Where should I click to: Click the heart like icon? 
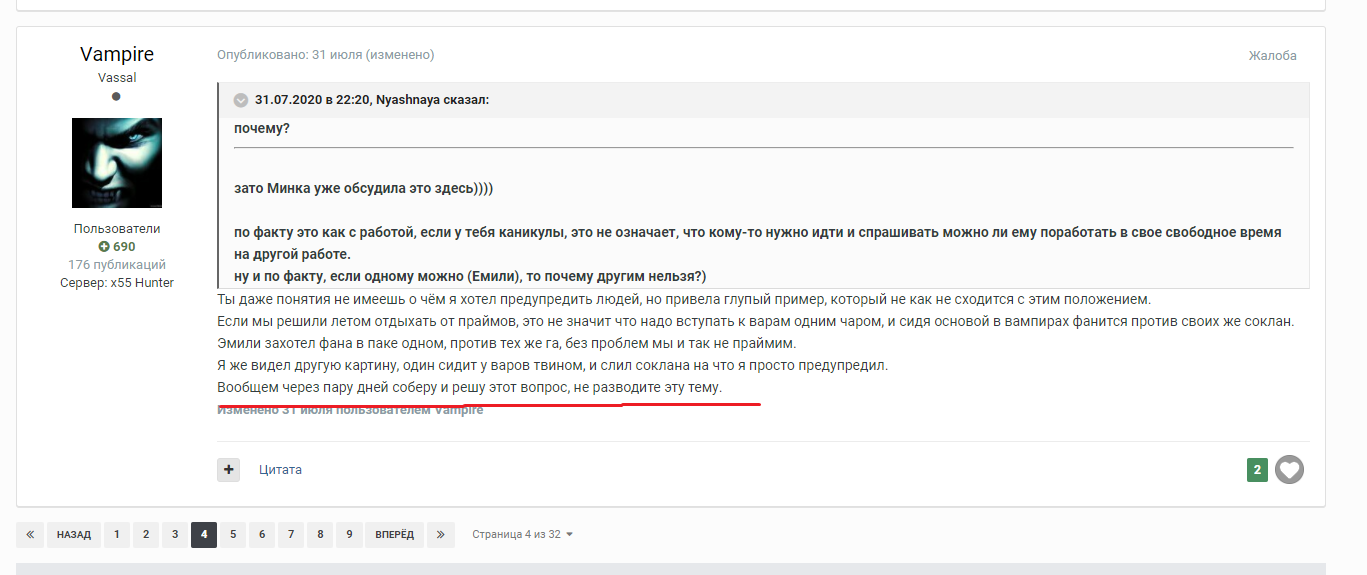1289,469
